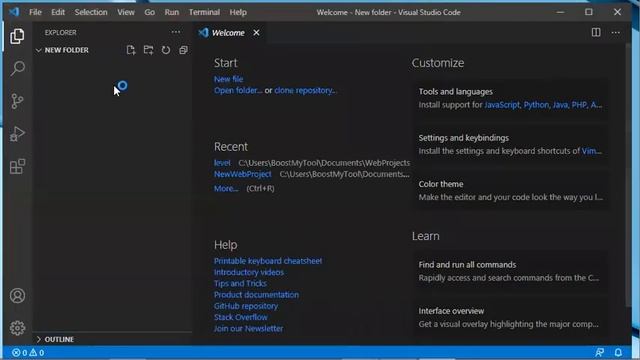Viewport: 640px width, 360px height.
Task: Maximize the VS Code window
Action: (x=589, y=12)
